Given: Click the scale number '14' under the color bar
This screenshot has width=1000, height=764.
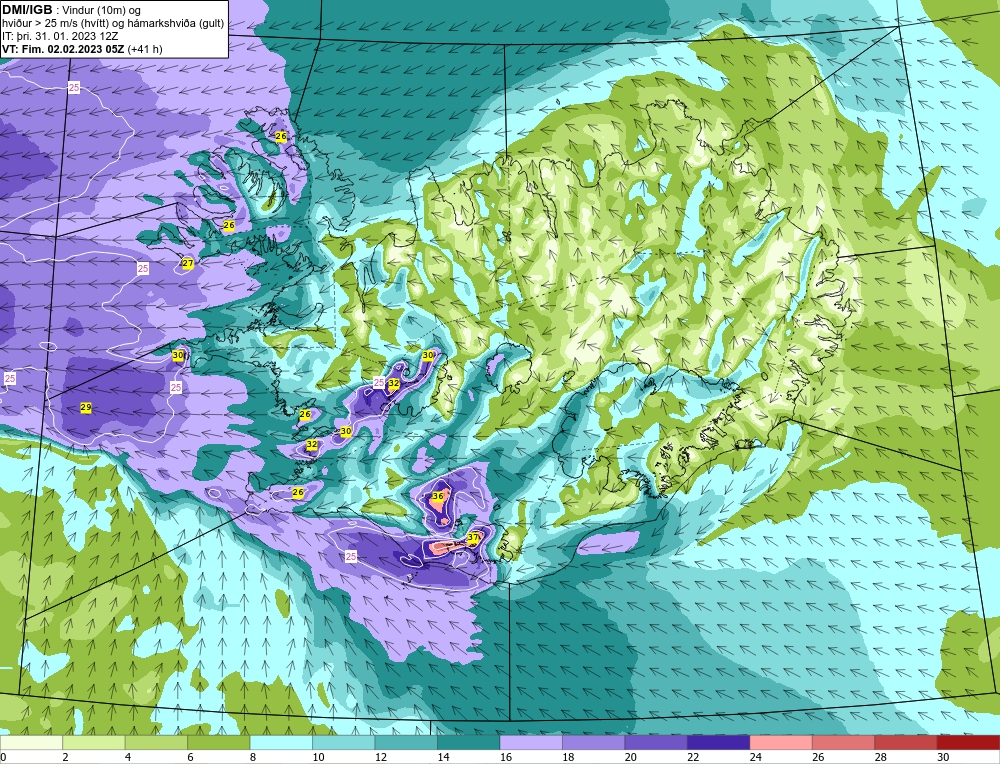Looking at the screenshot, I should pos(443,757).
